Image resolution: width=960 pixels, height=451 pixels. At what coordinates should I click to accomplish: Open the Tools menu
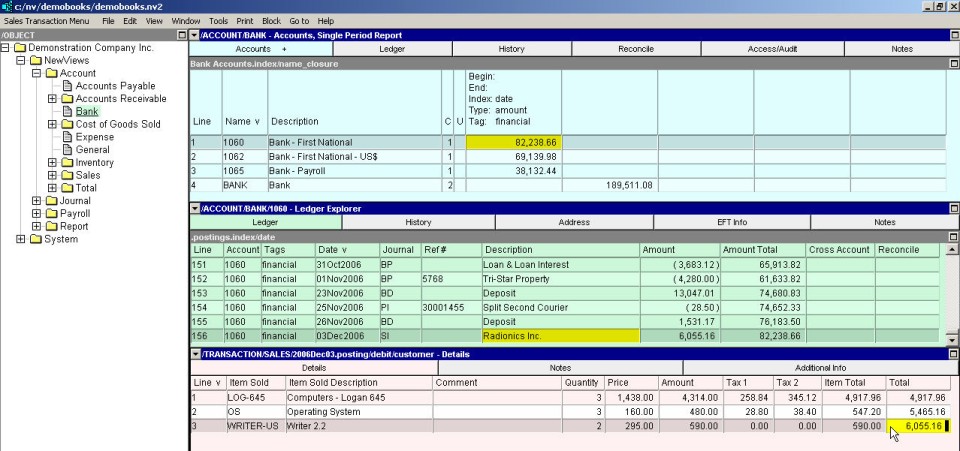[218, 21]
